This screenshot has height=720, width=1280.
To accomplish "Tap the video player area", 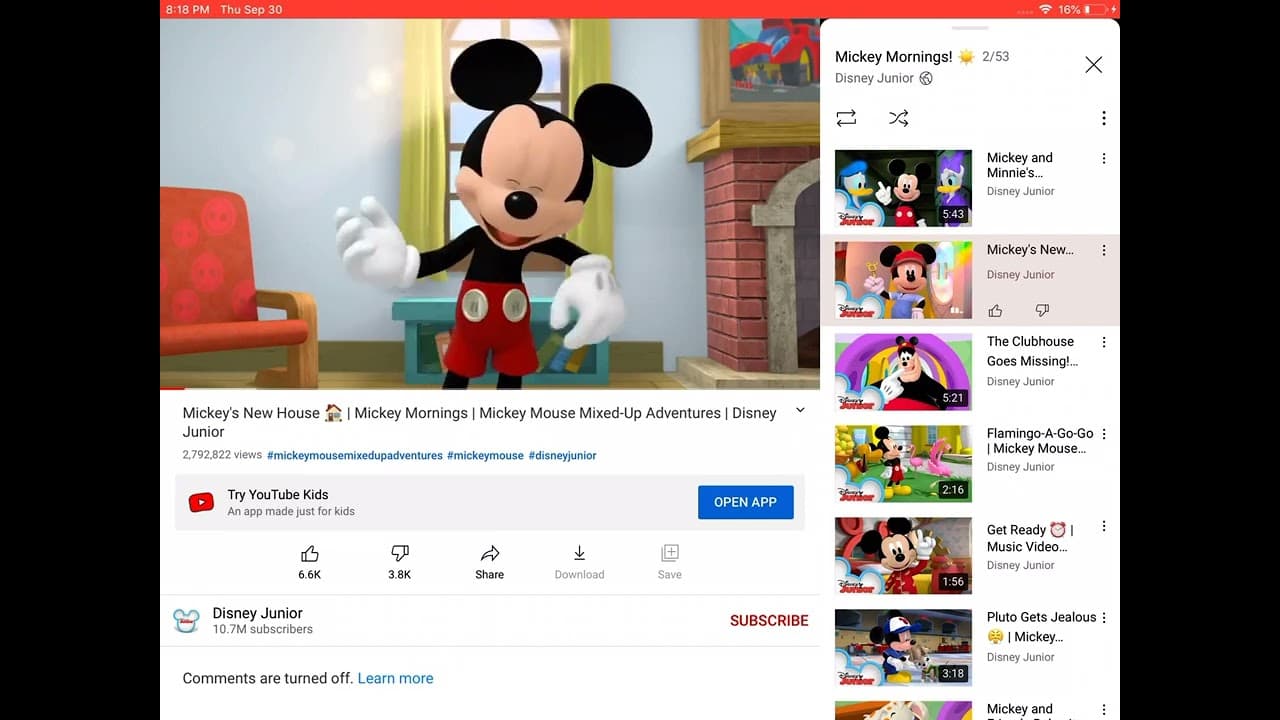I will 490,203.
